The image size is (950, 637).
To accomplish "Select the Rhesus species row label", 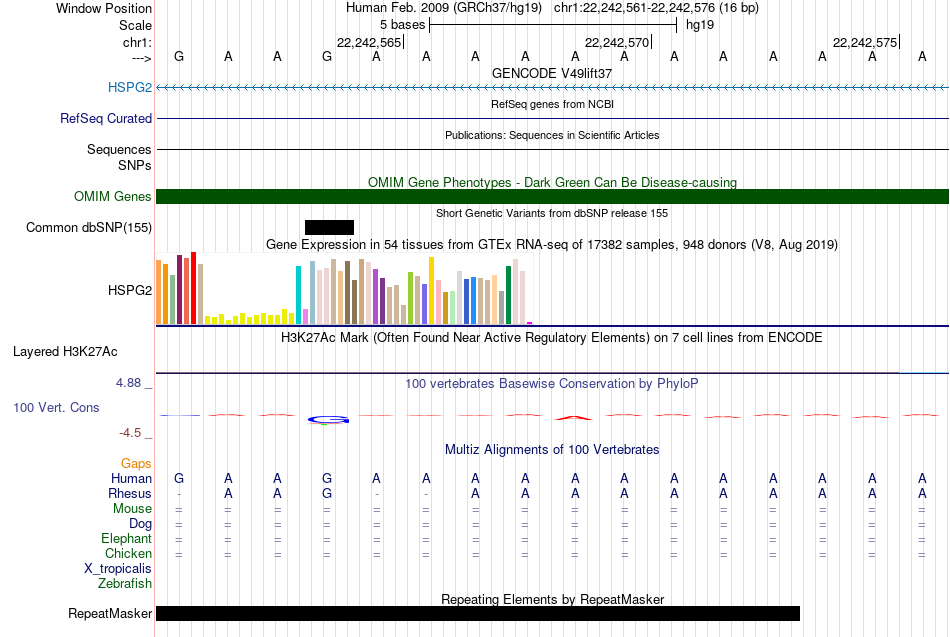I will [130, 493].
